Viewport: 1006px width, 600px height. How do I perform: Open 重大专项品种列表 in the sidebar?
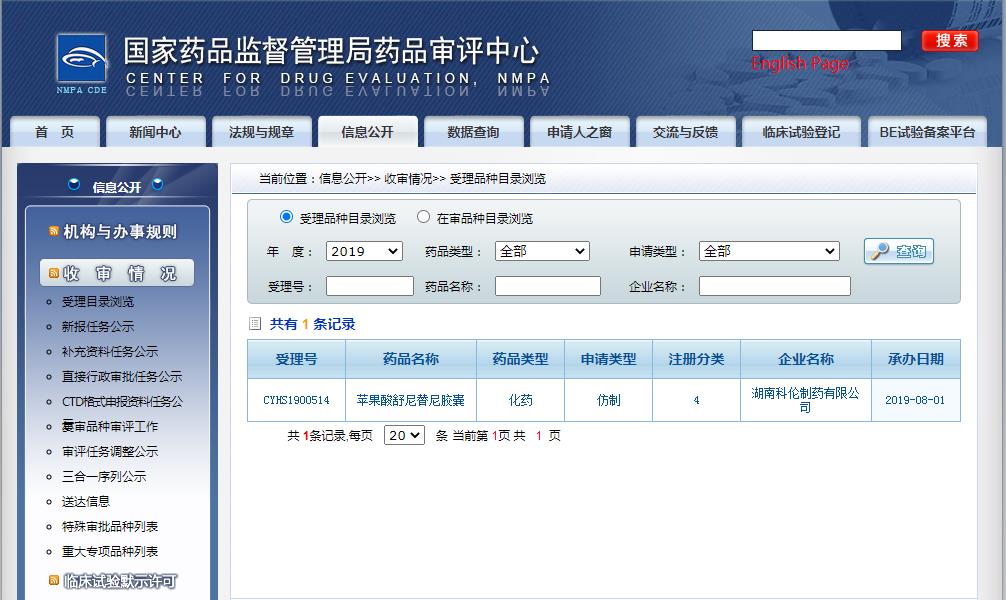click(x=110, y=552)
